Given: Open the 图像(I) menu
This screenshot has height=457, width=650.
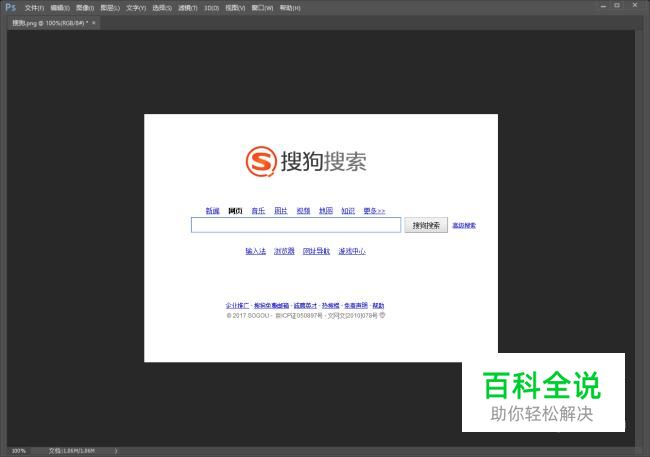Looking at the screenshot, I should coord(85,8).
